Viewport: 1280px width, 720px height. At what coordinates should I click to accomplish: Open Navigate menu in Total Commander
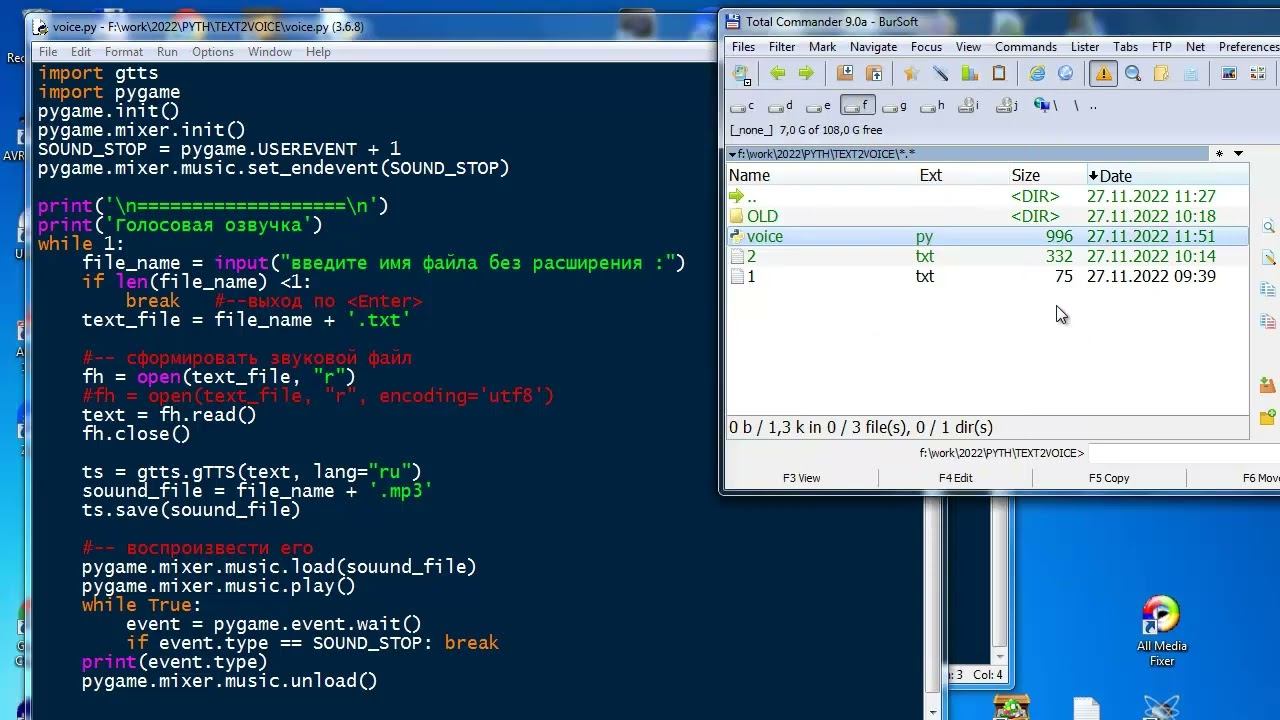(x=873, y=47)
